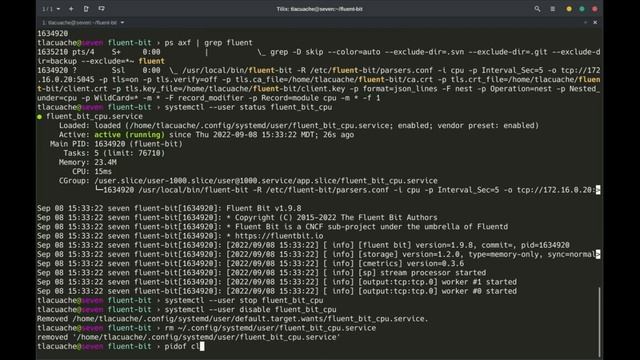Click the window title 'Tilix: tlacuache@seven'
The height and width of the screenshot is (360, 640).
[320, 9]
